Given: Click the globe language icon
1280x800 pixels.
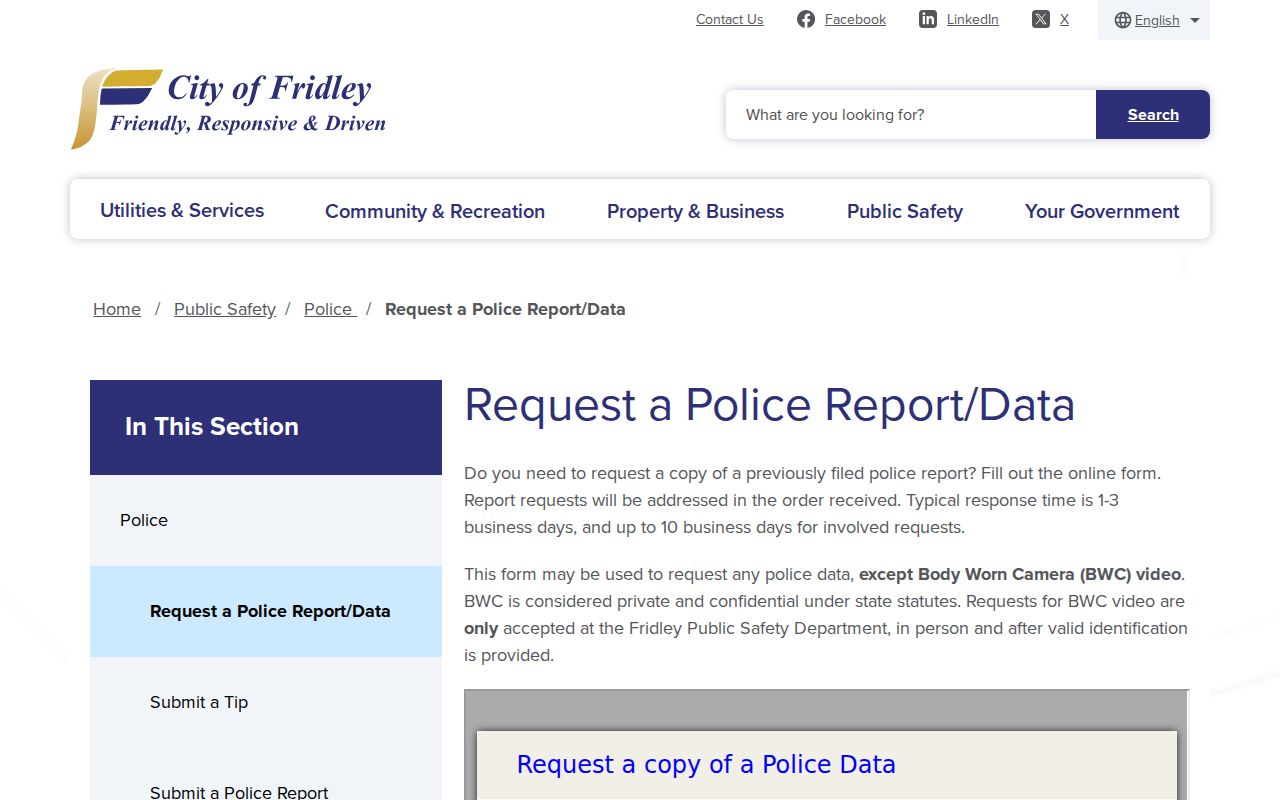Looking at the screenshot, I should (1123, 20).
